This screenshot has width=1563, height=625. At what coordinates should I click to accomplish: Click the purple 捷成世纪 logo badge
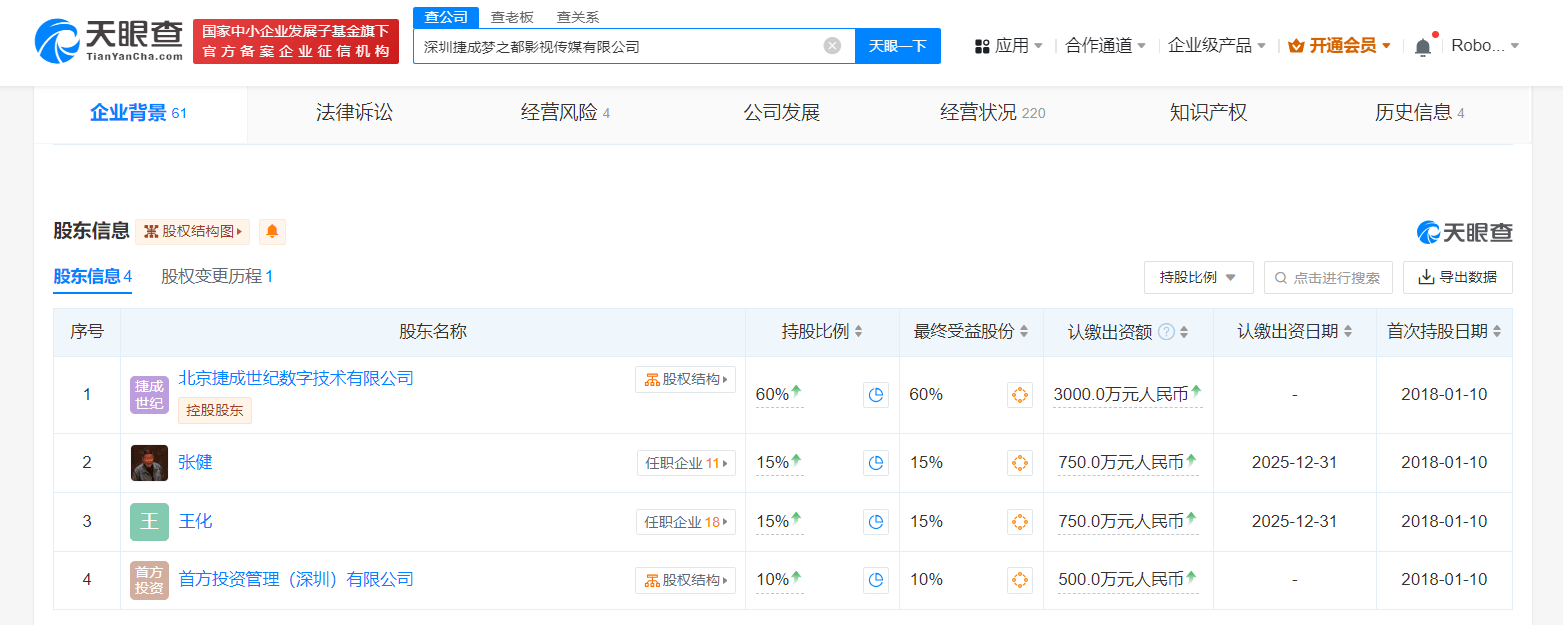(x=149, y=395)
